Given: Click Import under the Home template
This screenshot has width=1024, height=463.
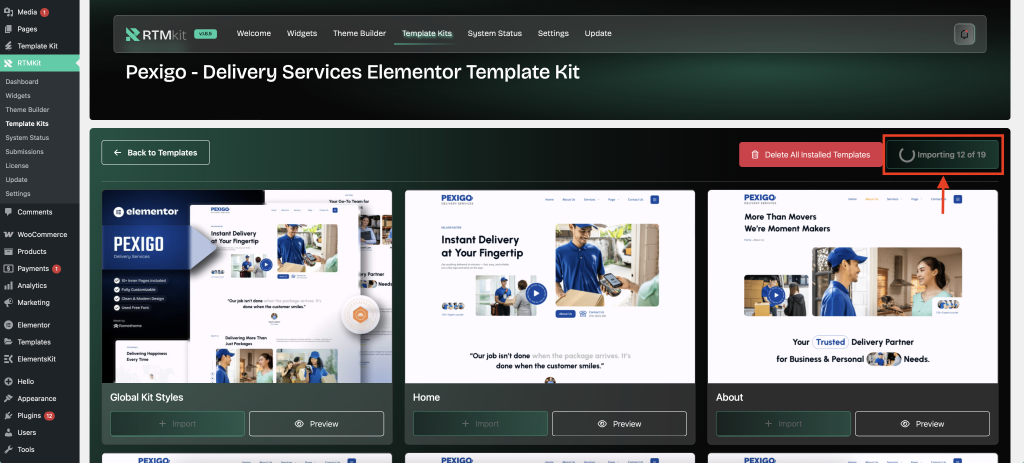Looking at the screenshot, I should pos(481,424).
